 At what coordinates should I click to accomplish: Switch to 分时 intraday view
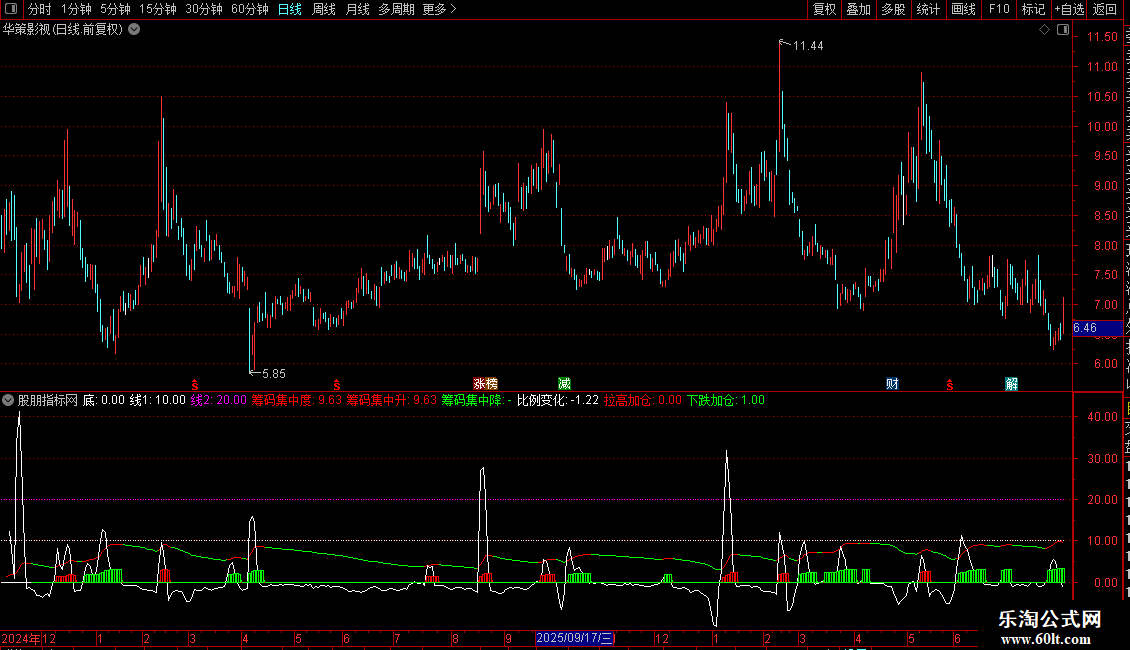(x=40, y=9)
